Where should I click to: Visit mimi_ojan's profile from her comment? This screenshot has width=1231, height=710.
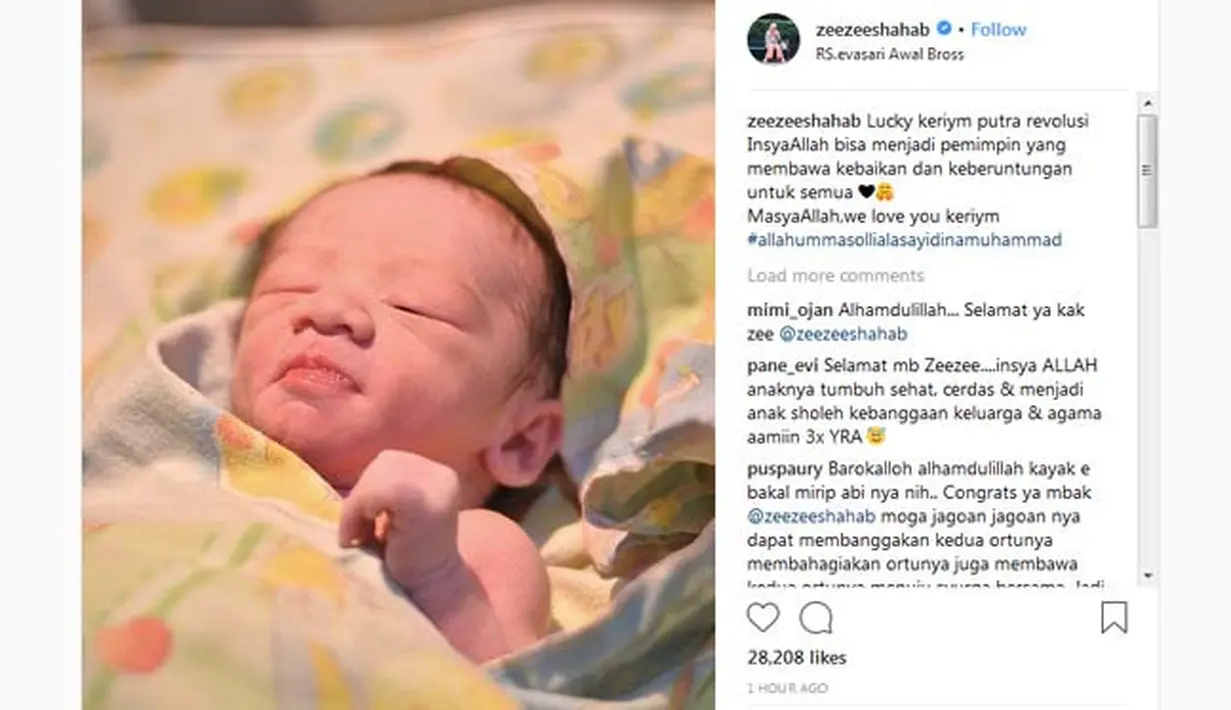pyautogui.click(x=785, y=311)
